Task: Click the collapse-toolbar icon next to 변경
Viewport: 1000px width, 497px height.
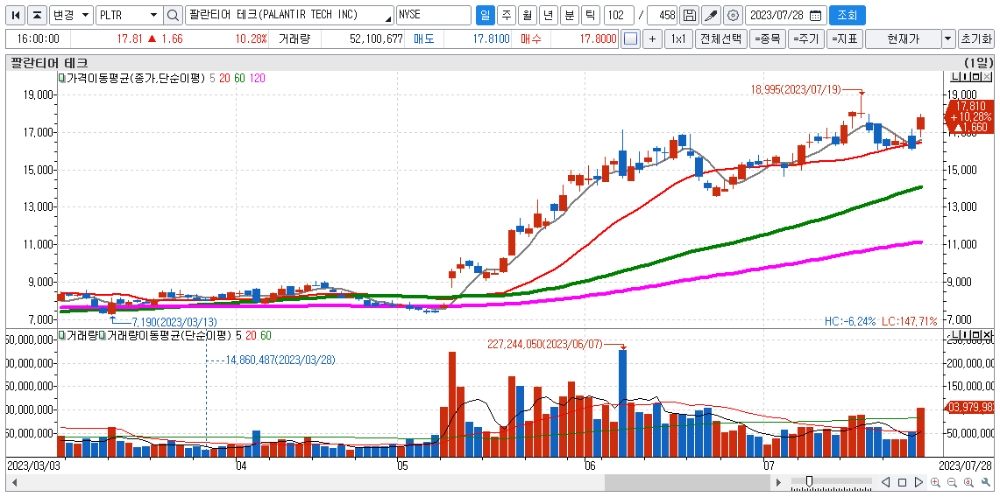Action: point(38,15)
